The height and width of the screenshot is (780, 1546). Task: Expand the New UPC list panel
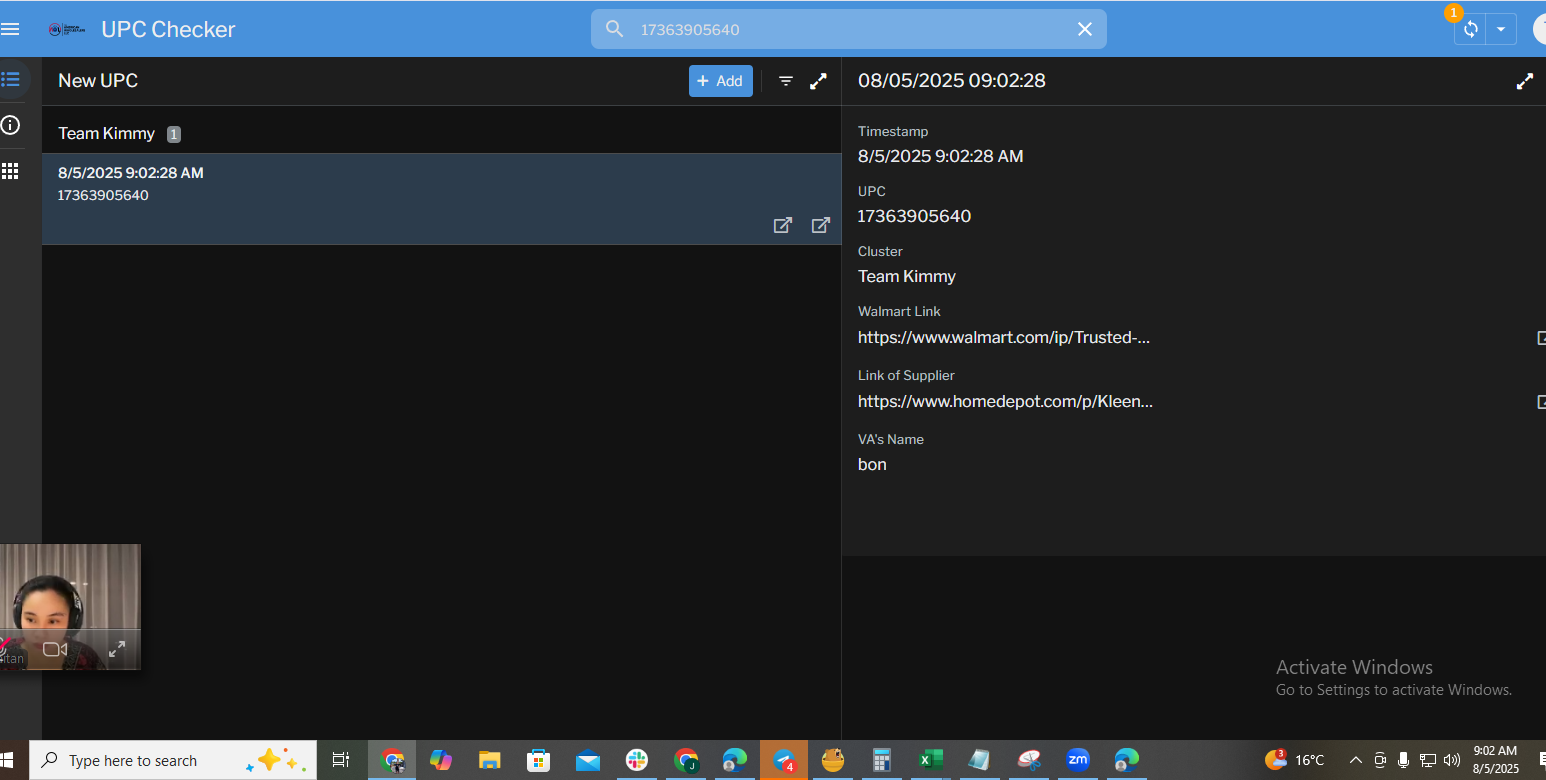pyautogui.click(x=818, y=81)
